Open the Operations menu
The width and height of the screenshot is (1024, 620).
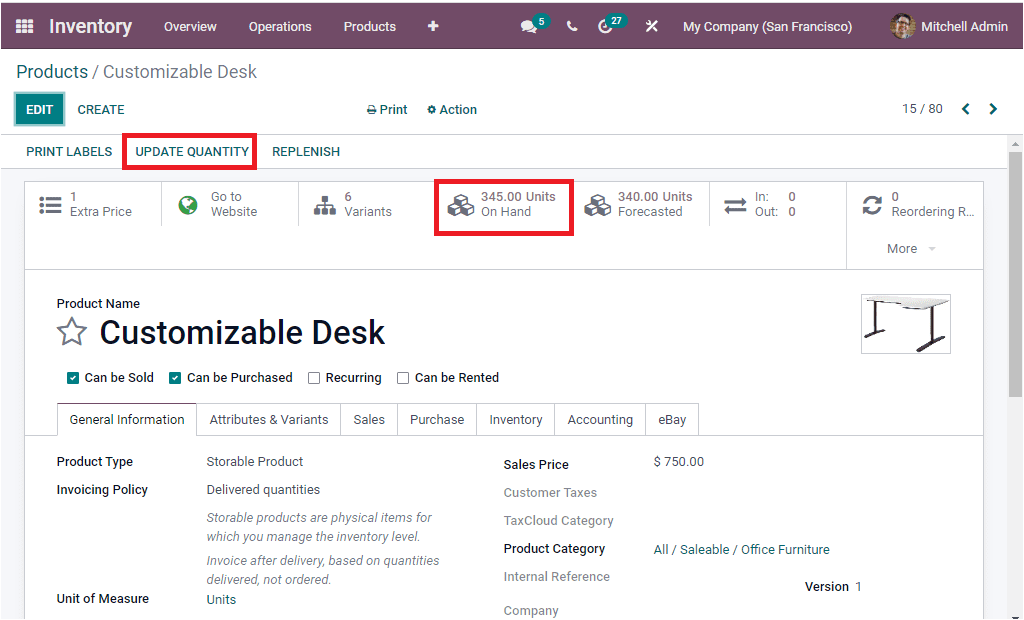point(280,26)
